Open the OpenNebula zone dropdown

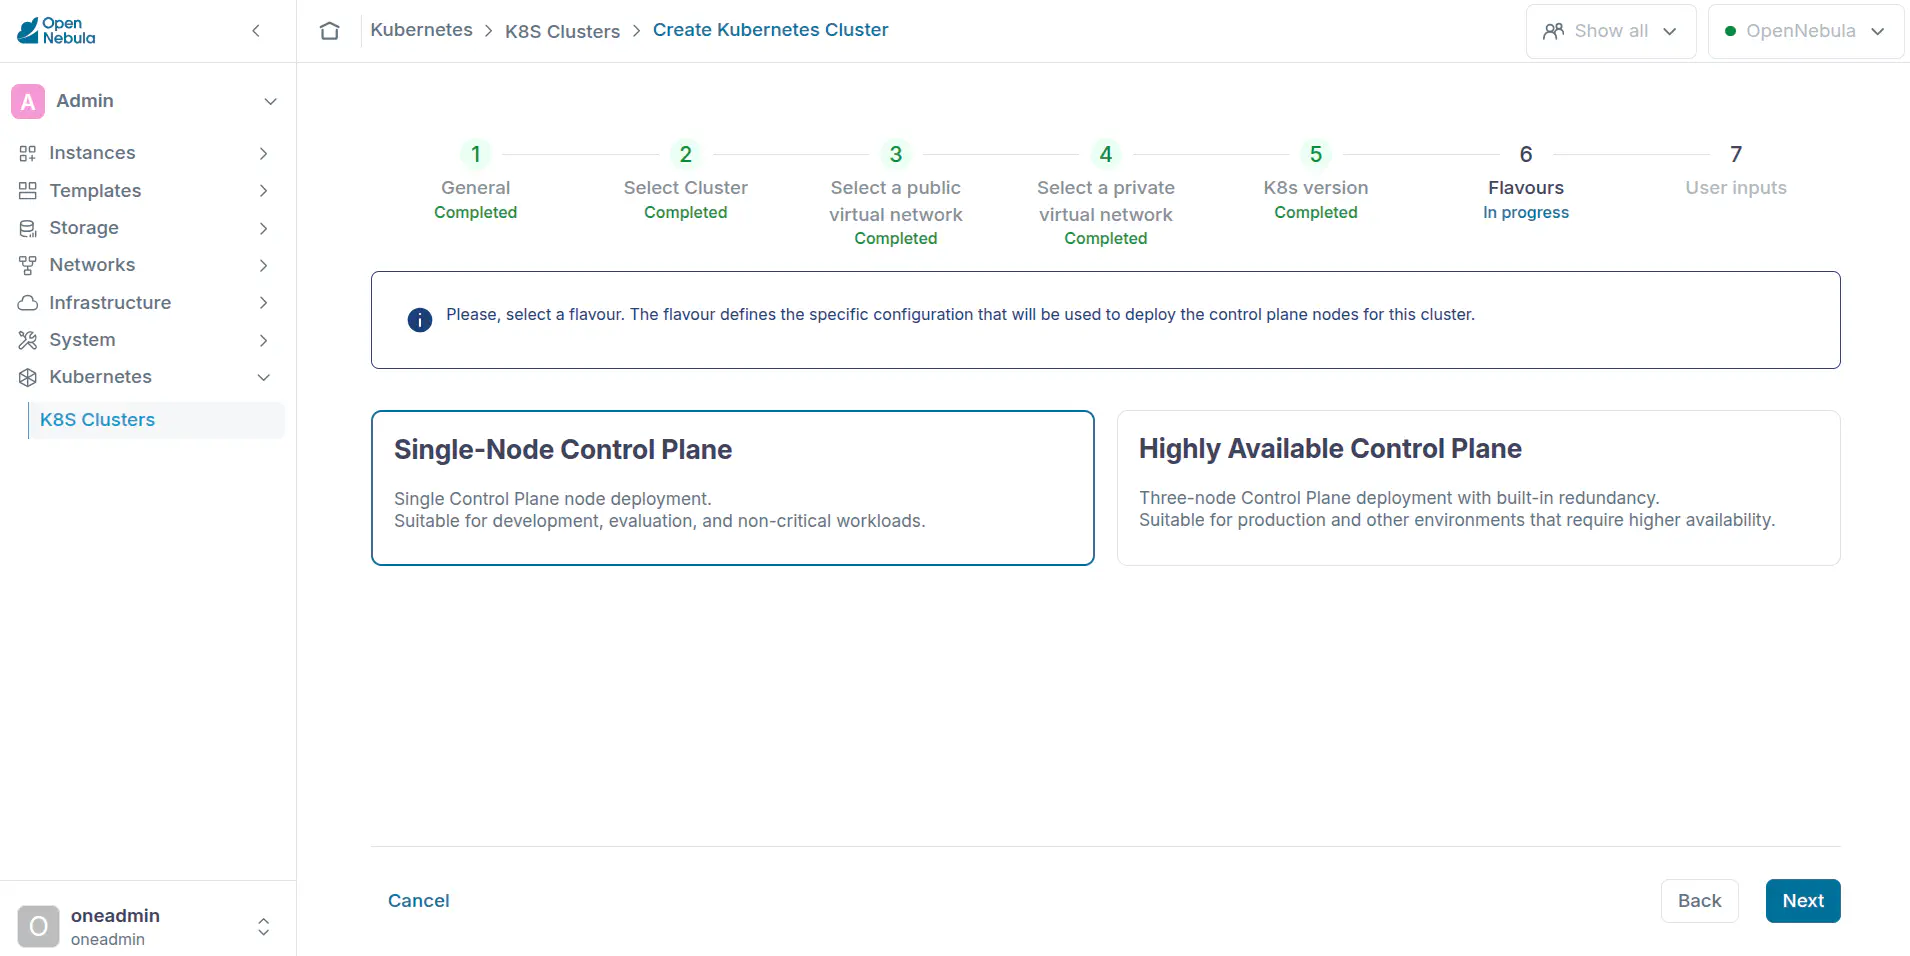coord(1806,31)
